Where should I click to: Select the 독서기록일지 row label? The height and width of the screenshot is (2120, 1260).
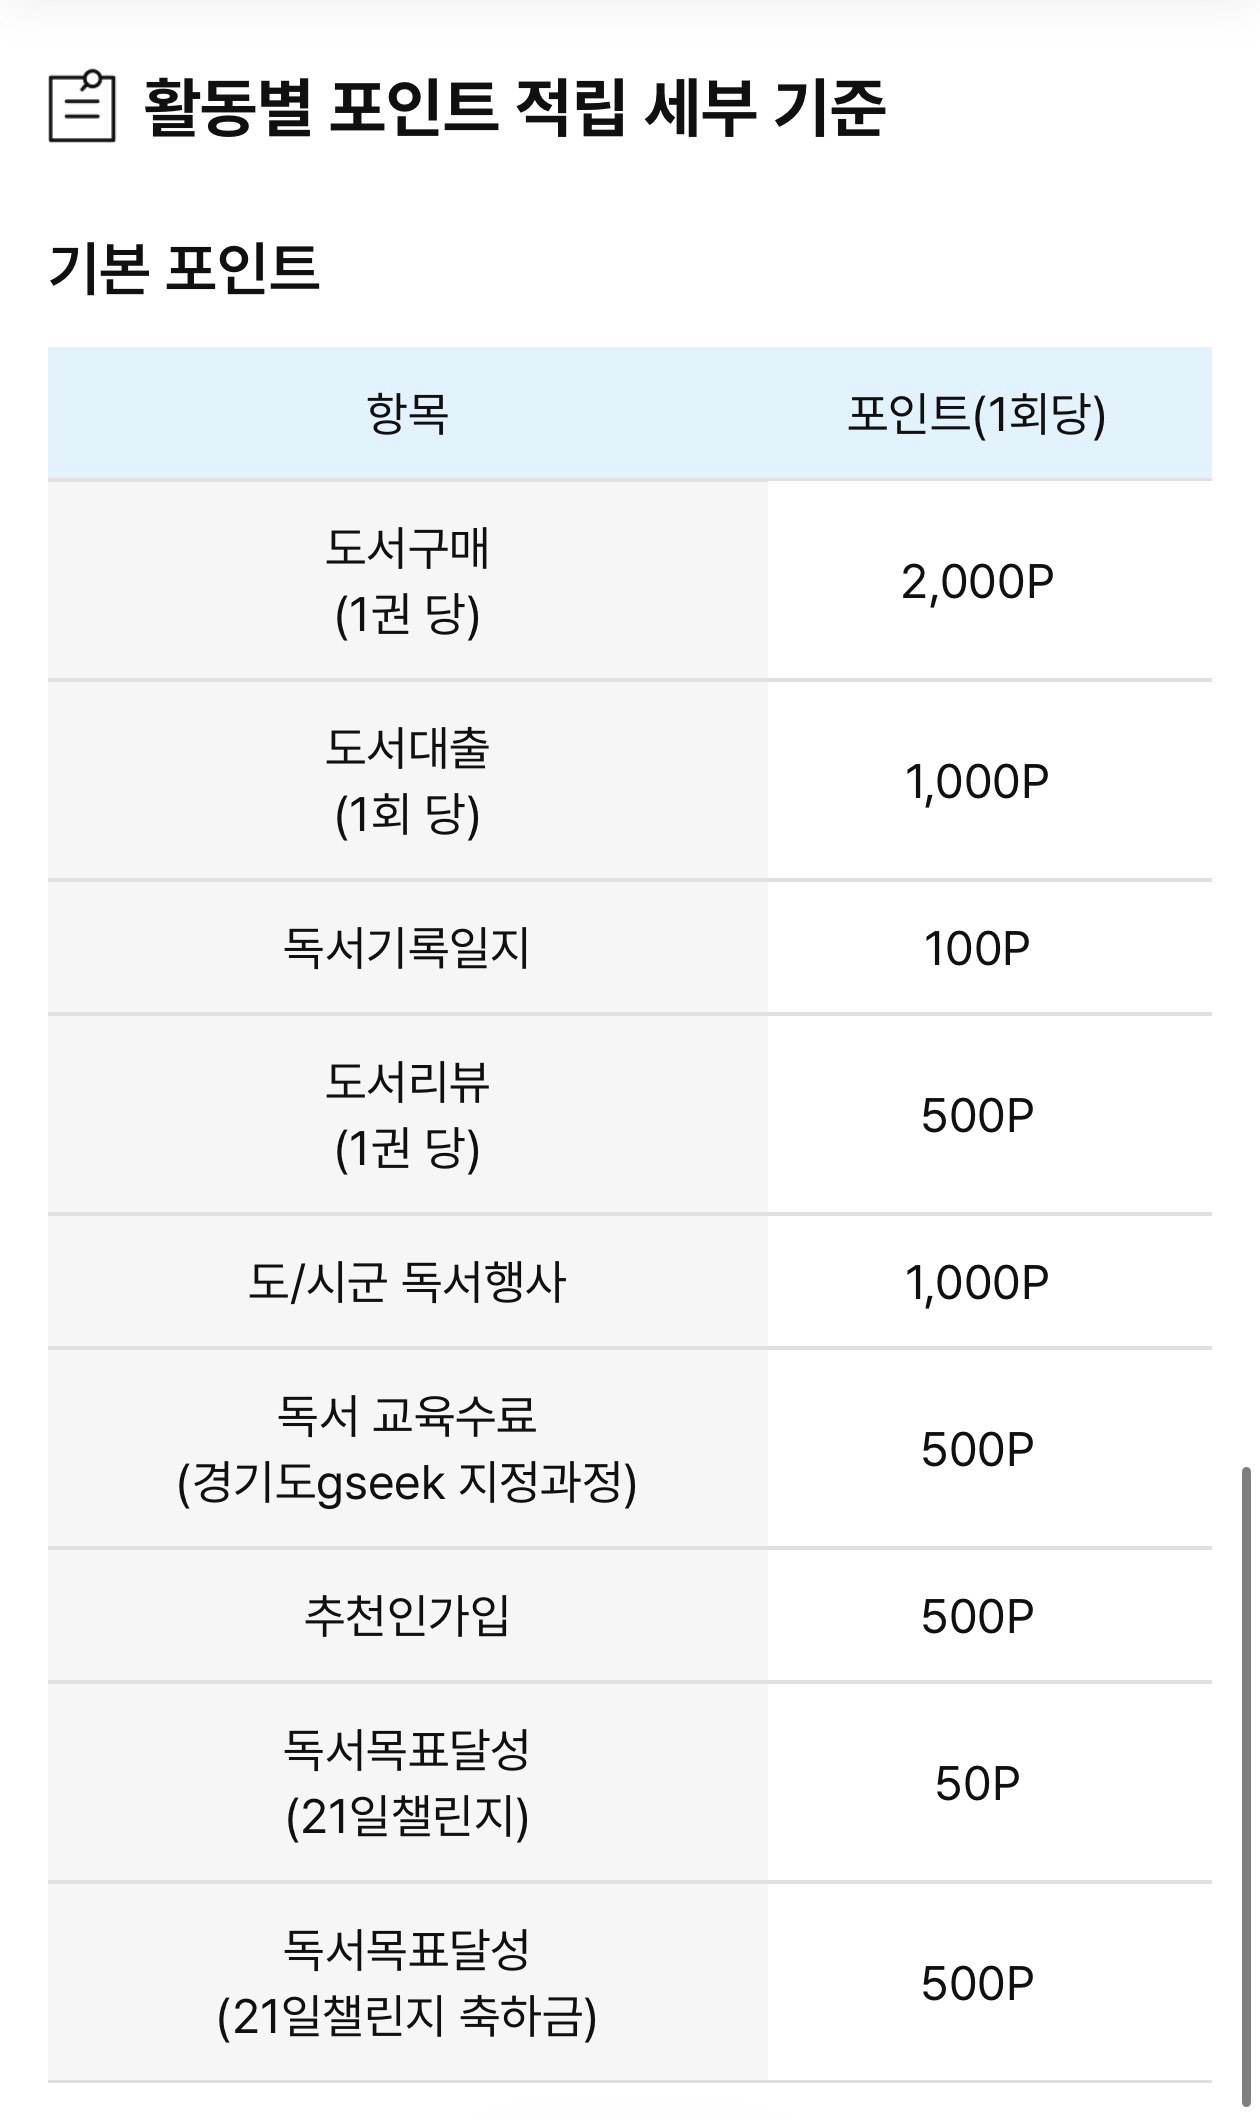(407, 948)
